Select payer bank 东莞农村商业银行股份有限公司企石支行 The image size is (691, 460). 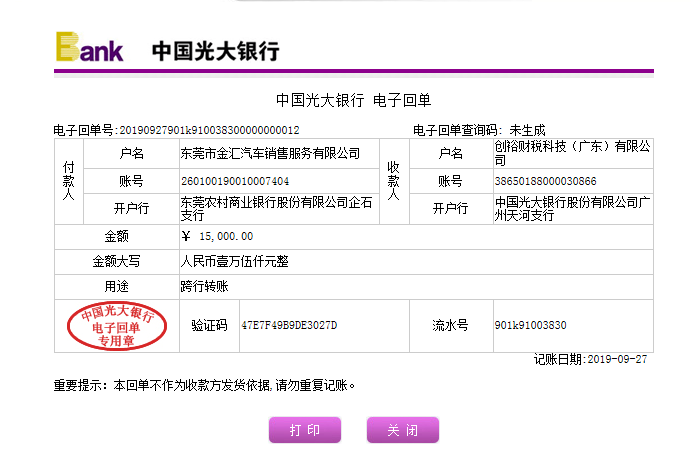point(276,209)
